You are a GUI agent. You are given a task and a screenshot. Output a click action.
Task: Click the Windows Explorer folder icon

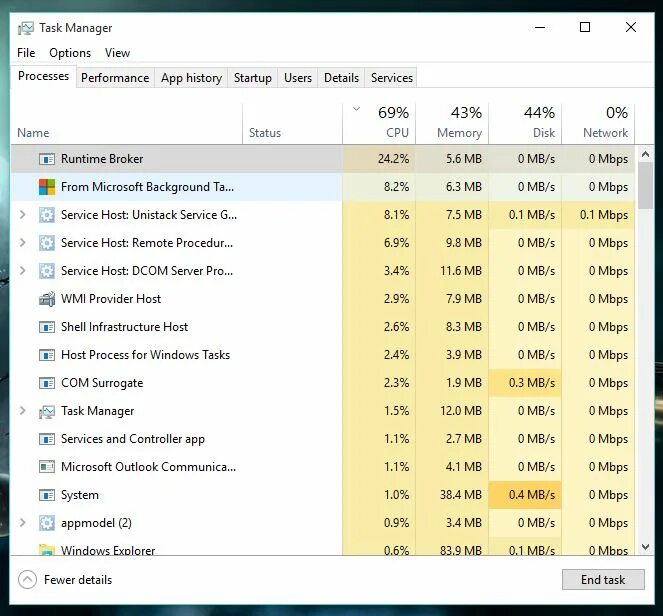coord(47,550)
